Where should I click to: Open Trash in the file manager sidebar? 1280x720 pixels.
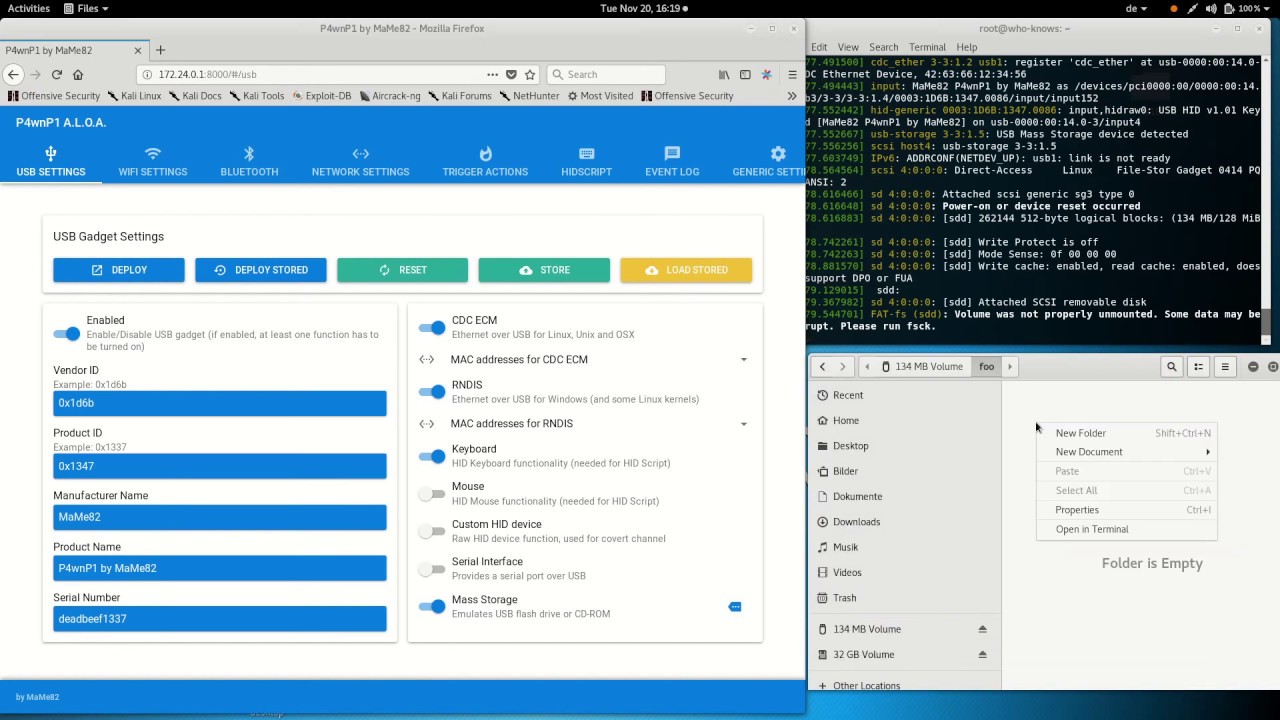click(904, 598)
